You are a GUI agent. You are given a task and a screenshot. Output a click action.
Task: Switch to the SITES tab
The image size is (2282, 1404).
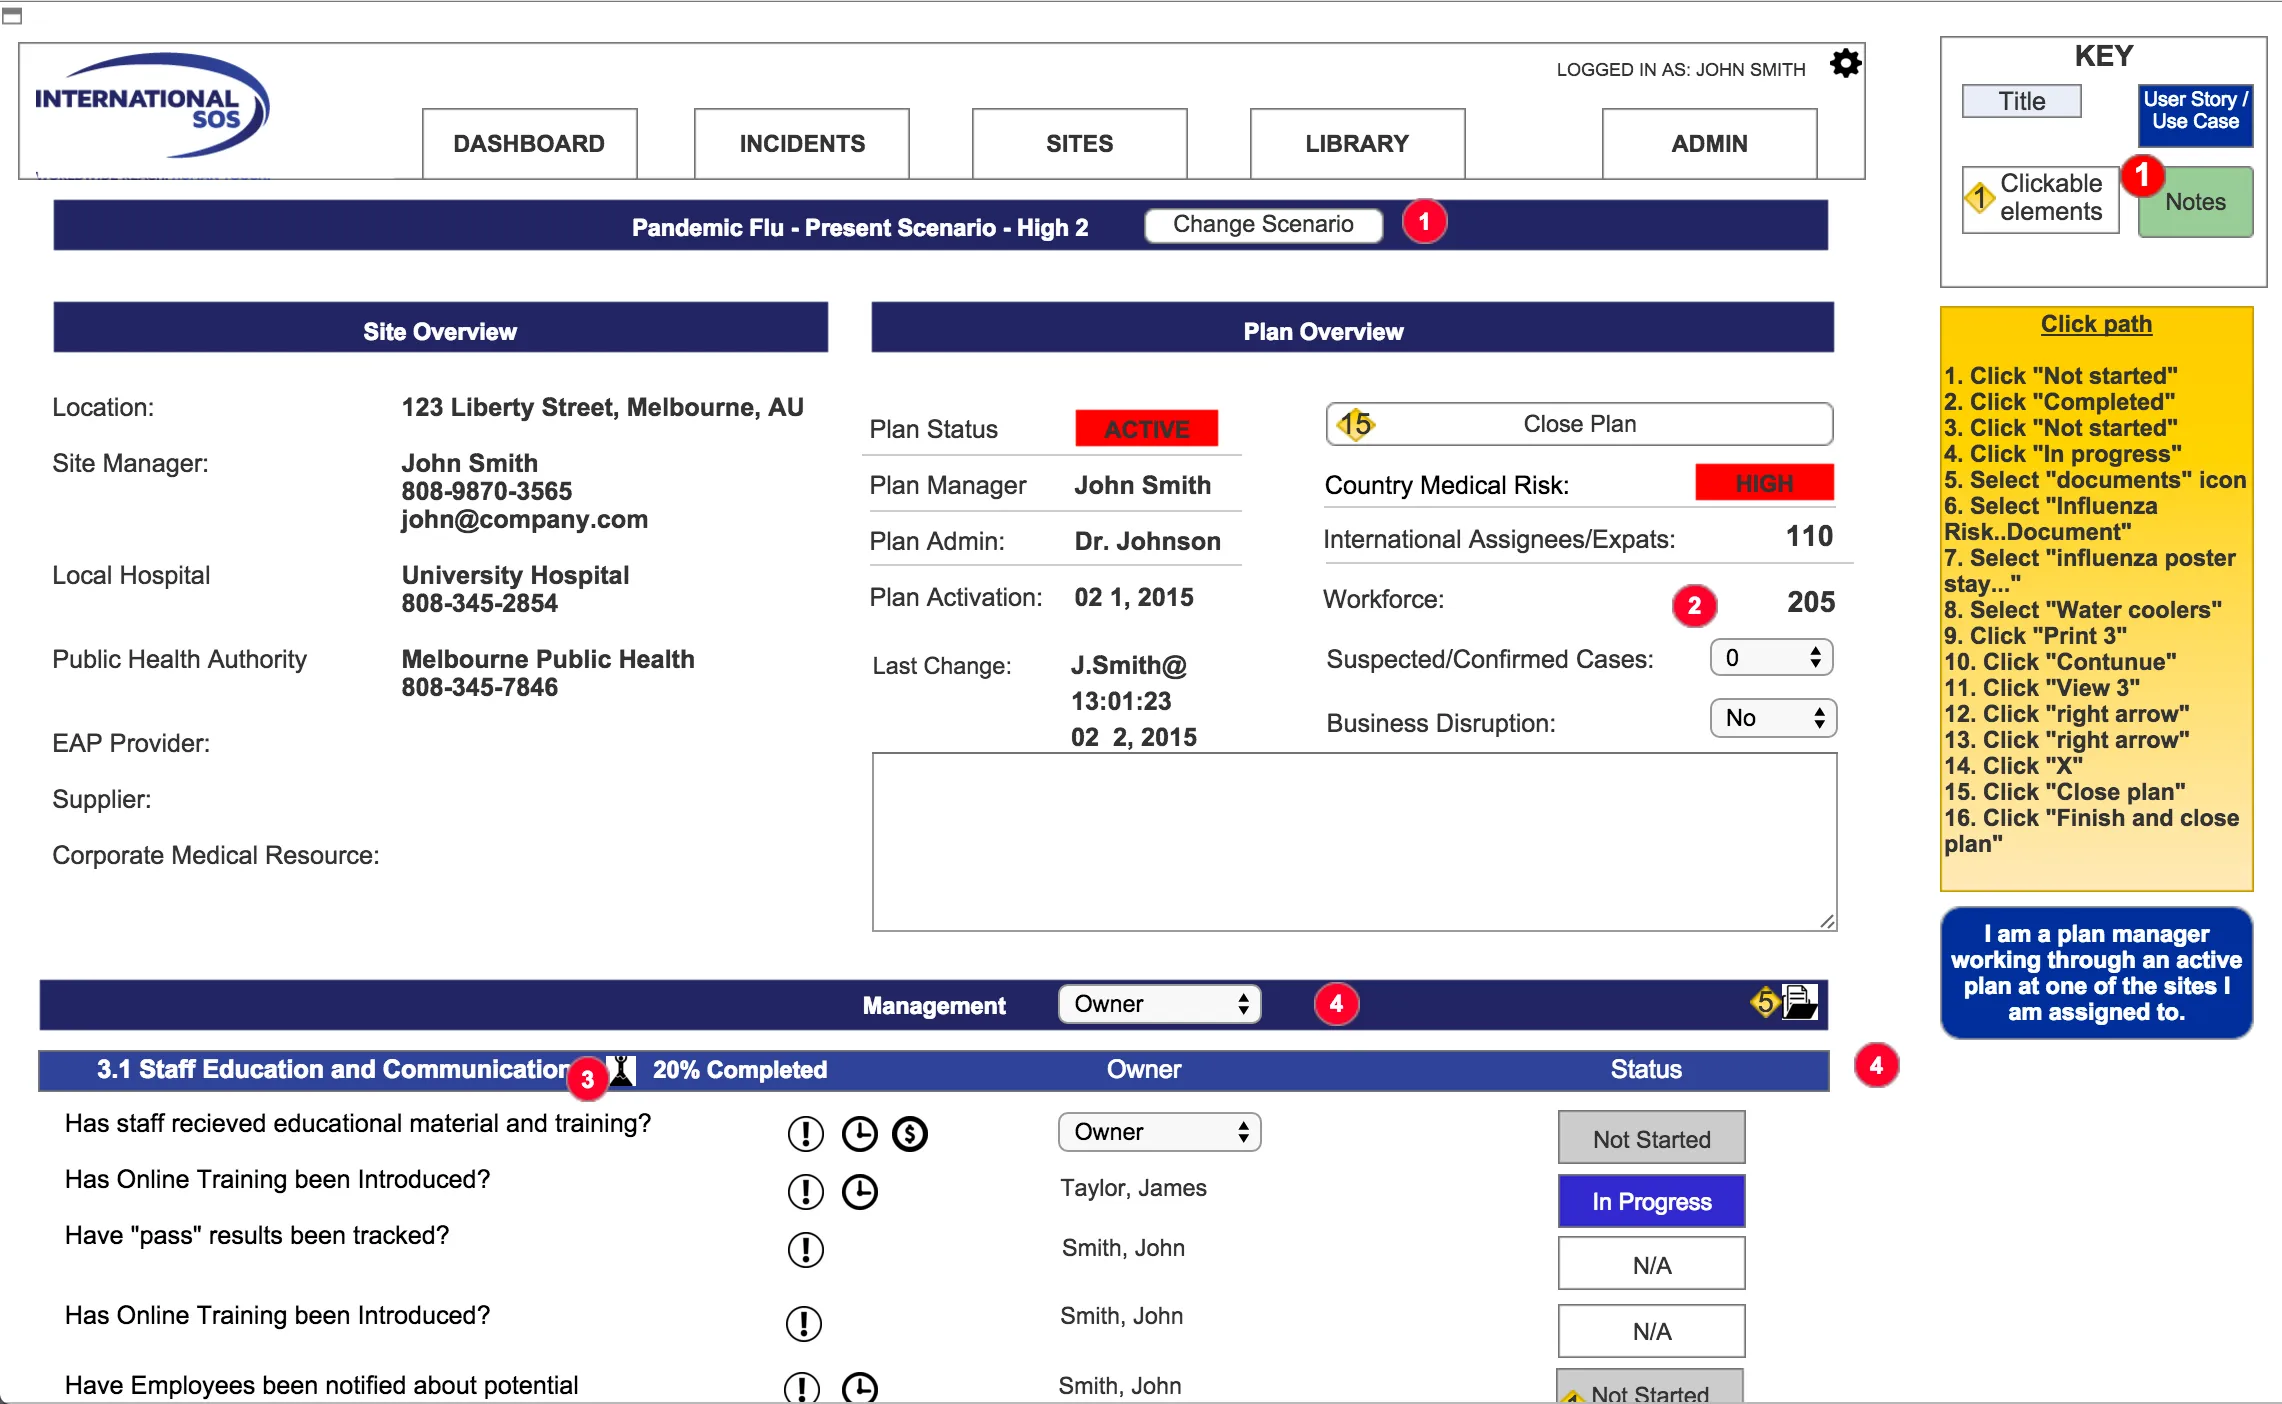tap(1079, 144)
